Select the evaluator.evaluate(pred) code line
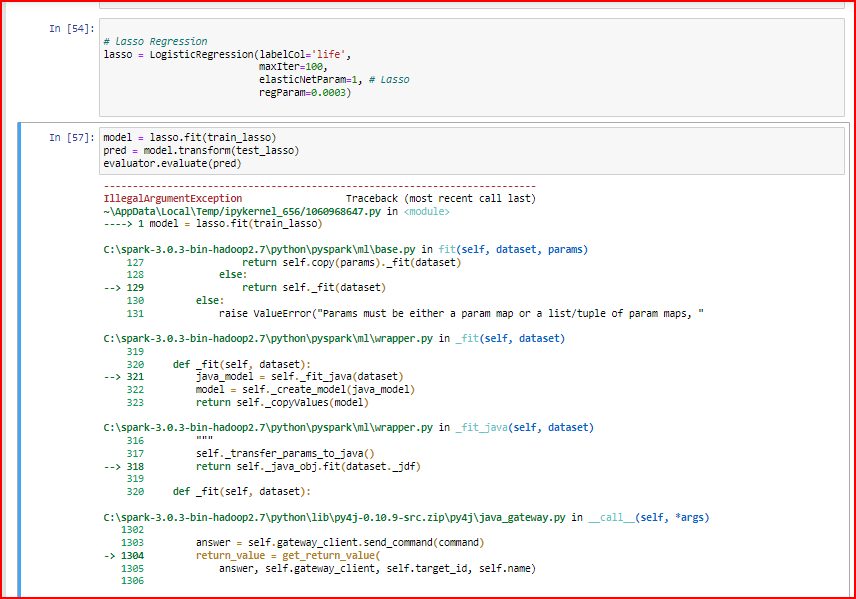Image resolution: width=856 pixels, height=599 pixels. point(174,163)
